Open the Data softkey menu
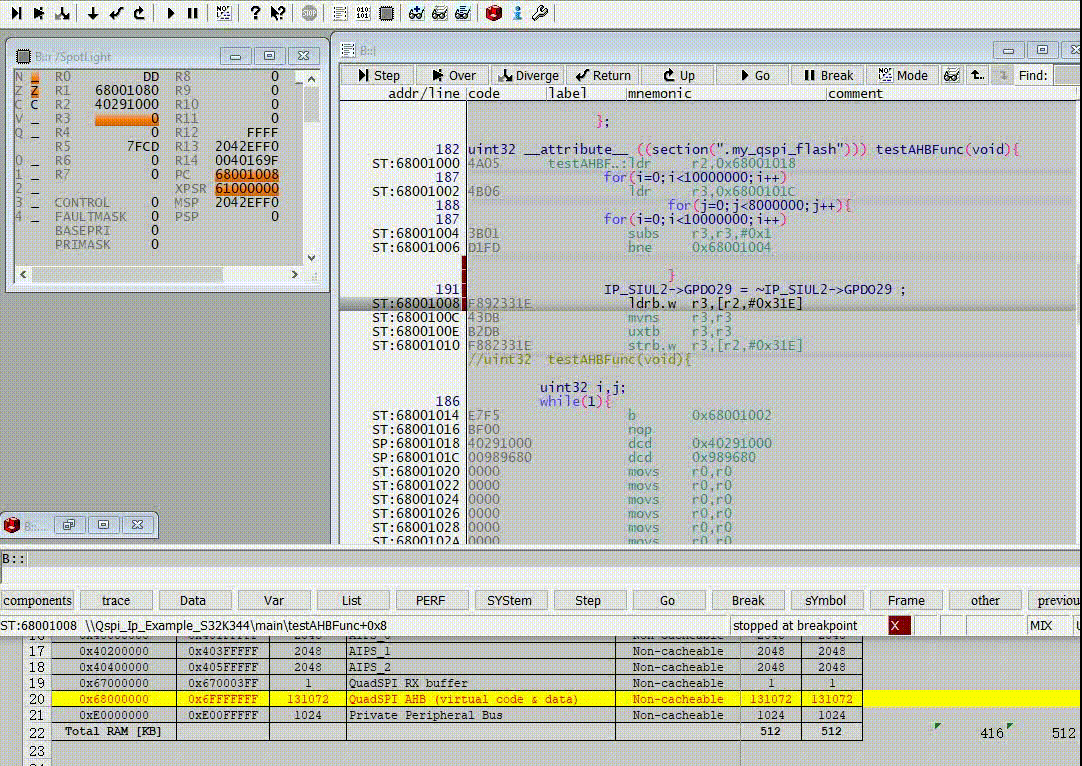 point(193,600)
